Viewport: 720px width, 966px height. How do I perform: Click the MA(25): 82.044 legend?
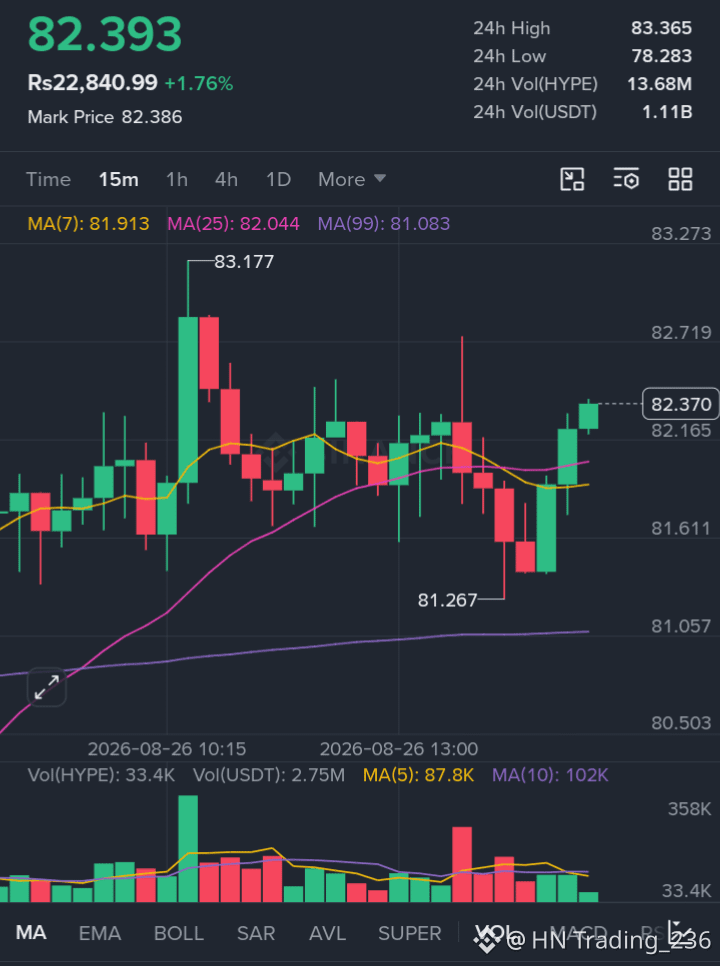point(233,224)
